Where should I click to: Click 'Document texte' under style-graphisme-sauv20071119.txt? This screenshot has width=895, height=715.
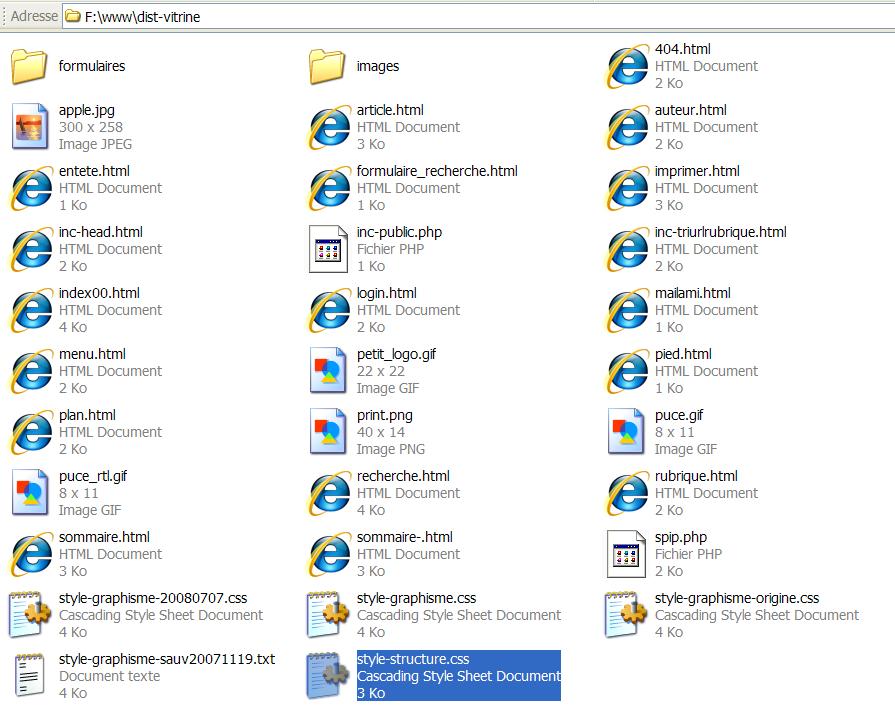click(110, 676)
